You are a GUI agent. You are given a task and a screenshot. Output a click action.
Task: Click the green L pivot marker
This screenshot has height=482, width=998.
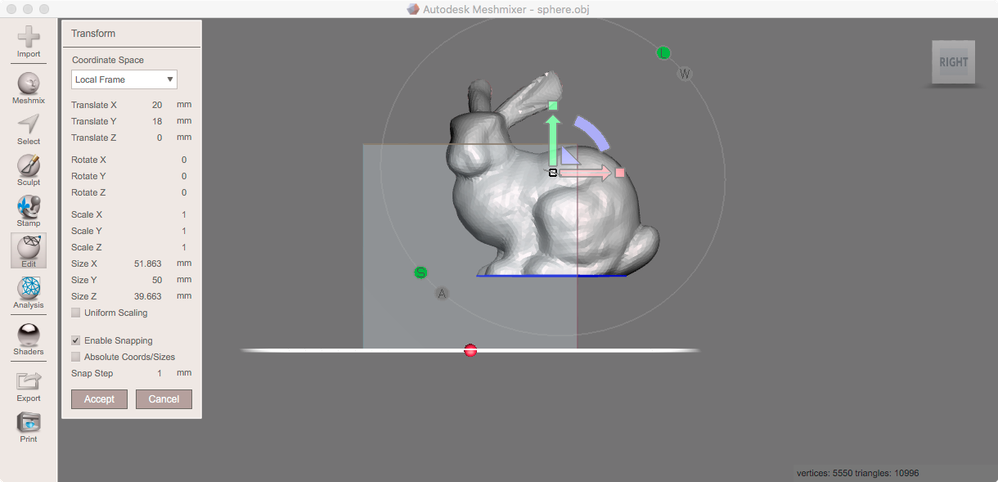point(664,53)
